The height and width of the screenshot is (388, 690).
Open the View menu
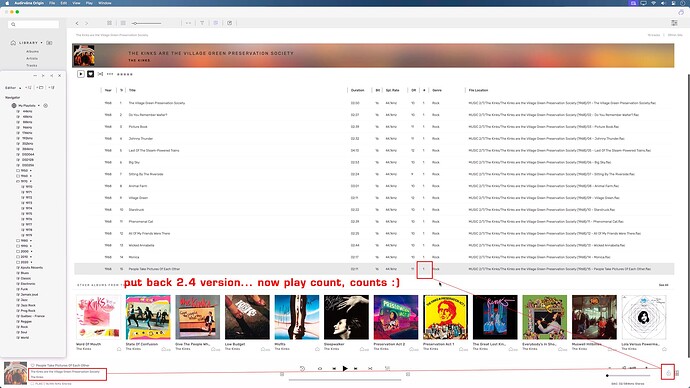click(x=76, y=3)
